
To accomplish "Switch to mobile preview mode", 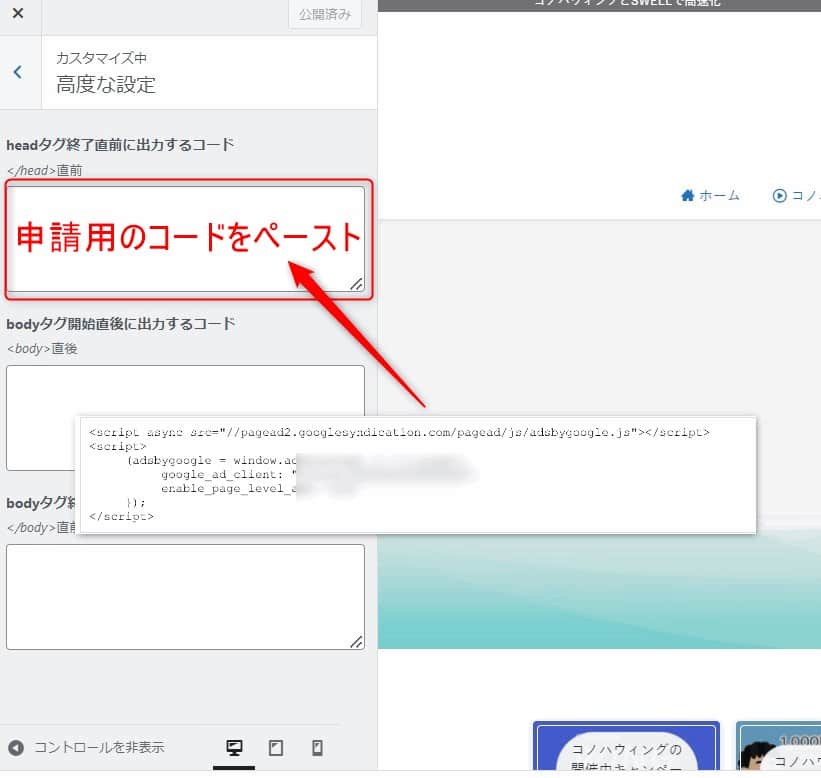I will point(317,747).
